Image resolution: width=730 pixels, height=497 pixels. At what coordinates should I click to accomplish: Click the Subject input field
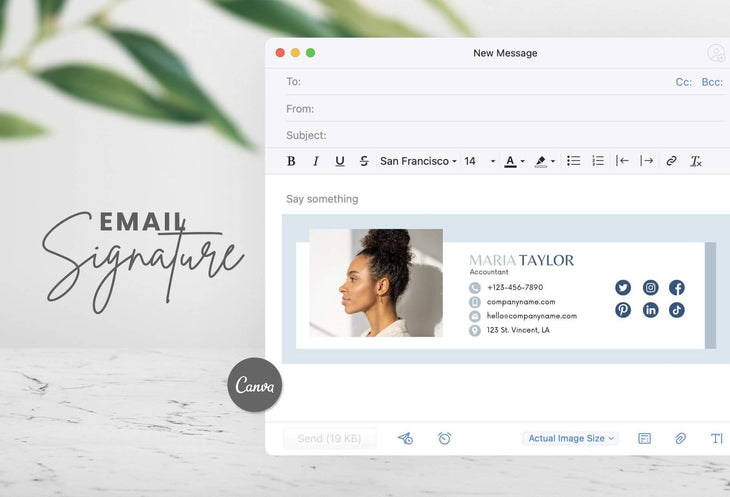(500, 135)
